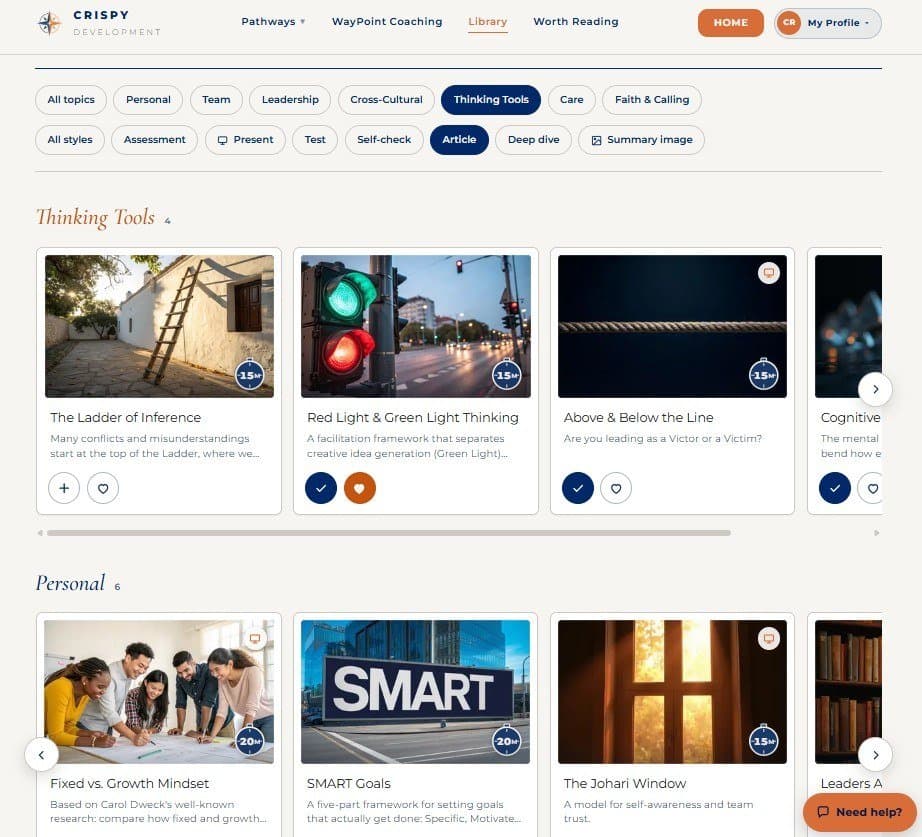Open Fixed vs. Growth Mindset title

(129, 783)
